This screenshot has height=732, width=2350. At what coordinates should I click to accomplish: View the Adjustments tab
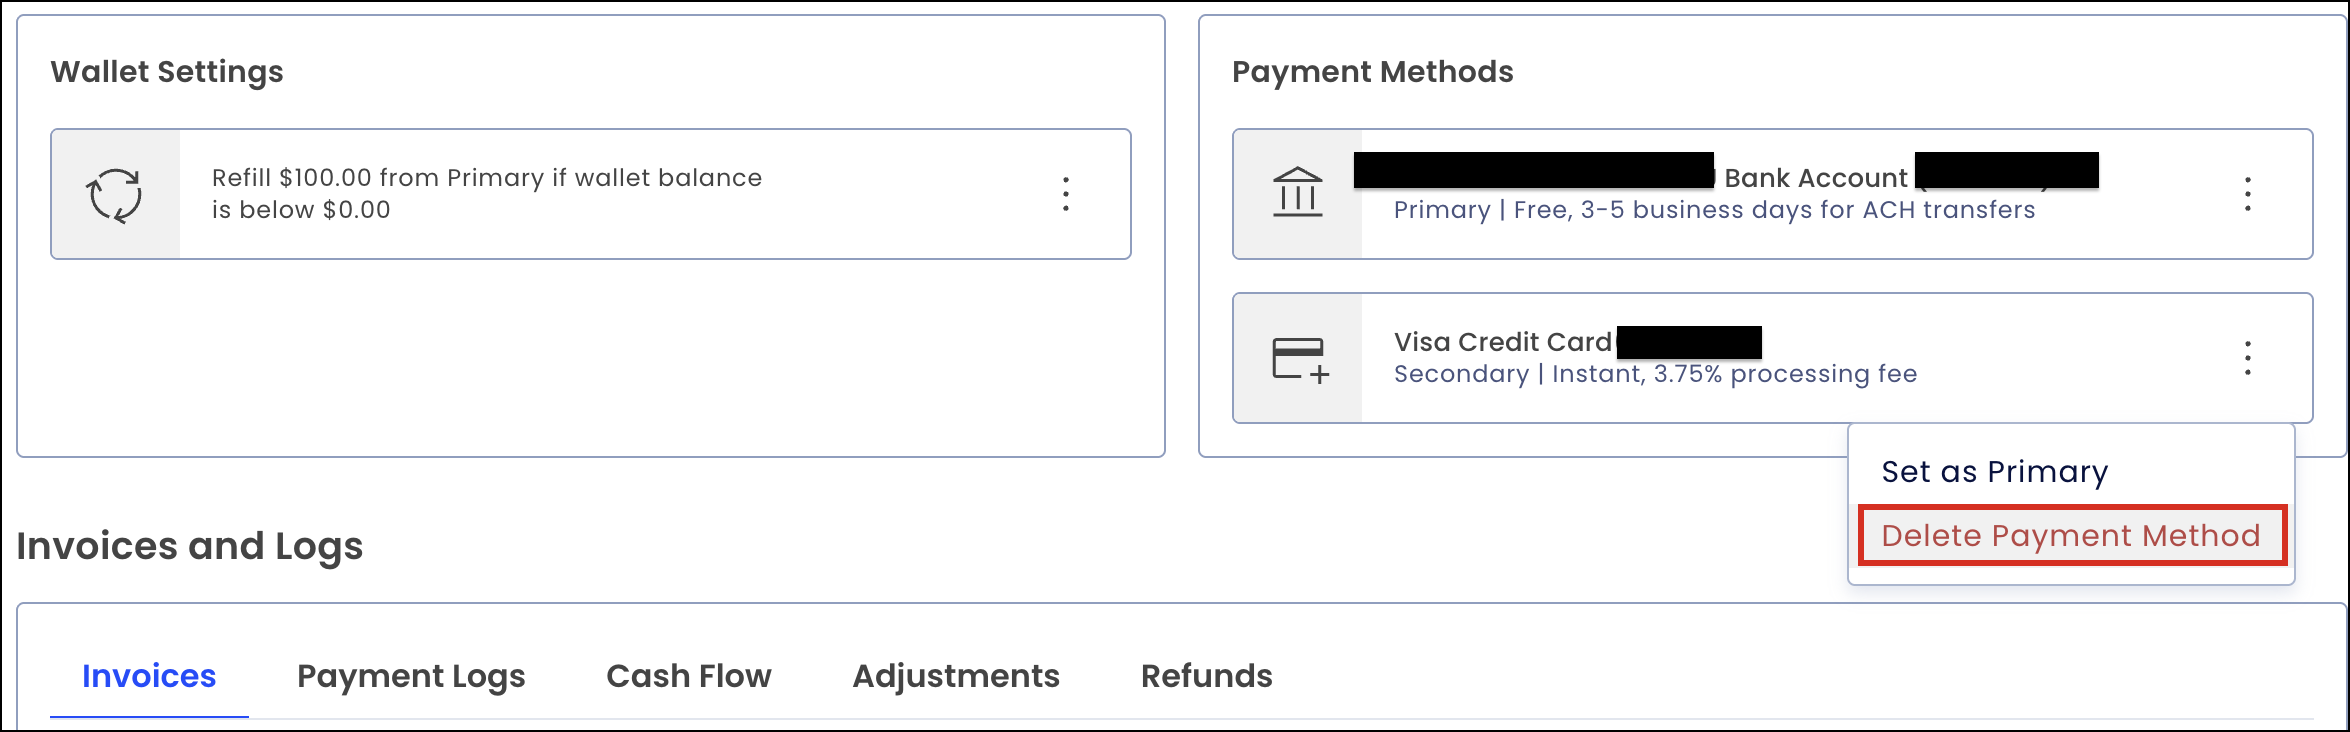(956, 677)
